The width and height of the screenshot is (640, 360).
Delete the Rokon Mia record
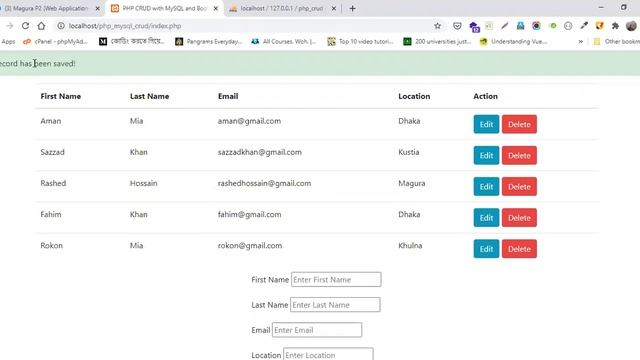coord(519,249)
